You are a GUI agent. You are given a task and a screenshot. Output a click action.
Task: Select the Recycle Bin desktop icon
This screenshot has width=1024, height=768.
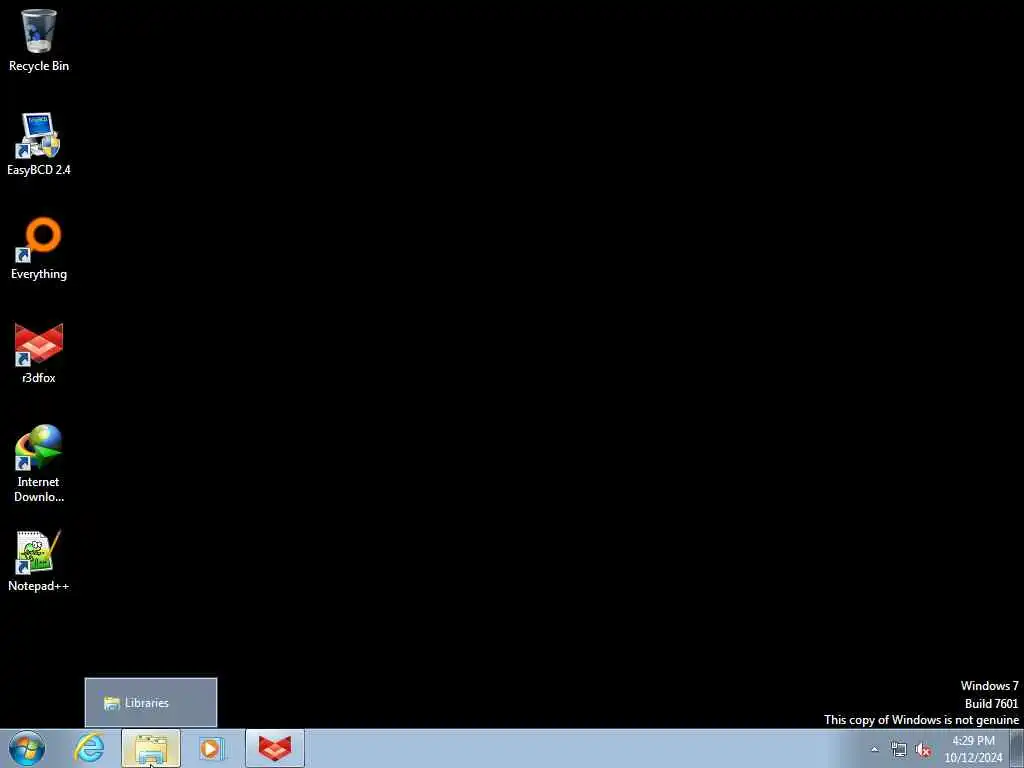pos(39,39)
